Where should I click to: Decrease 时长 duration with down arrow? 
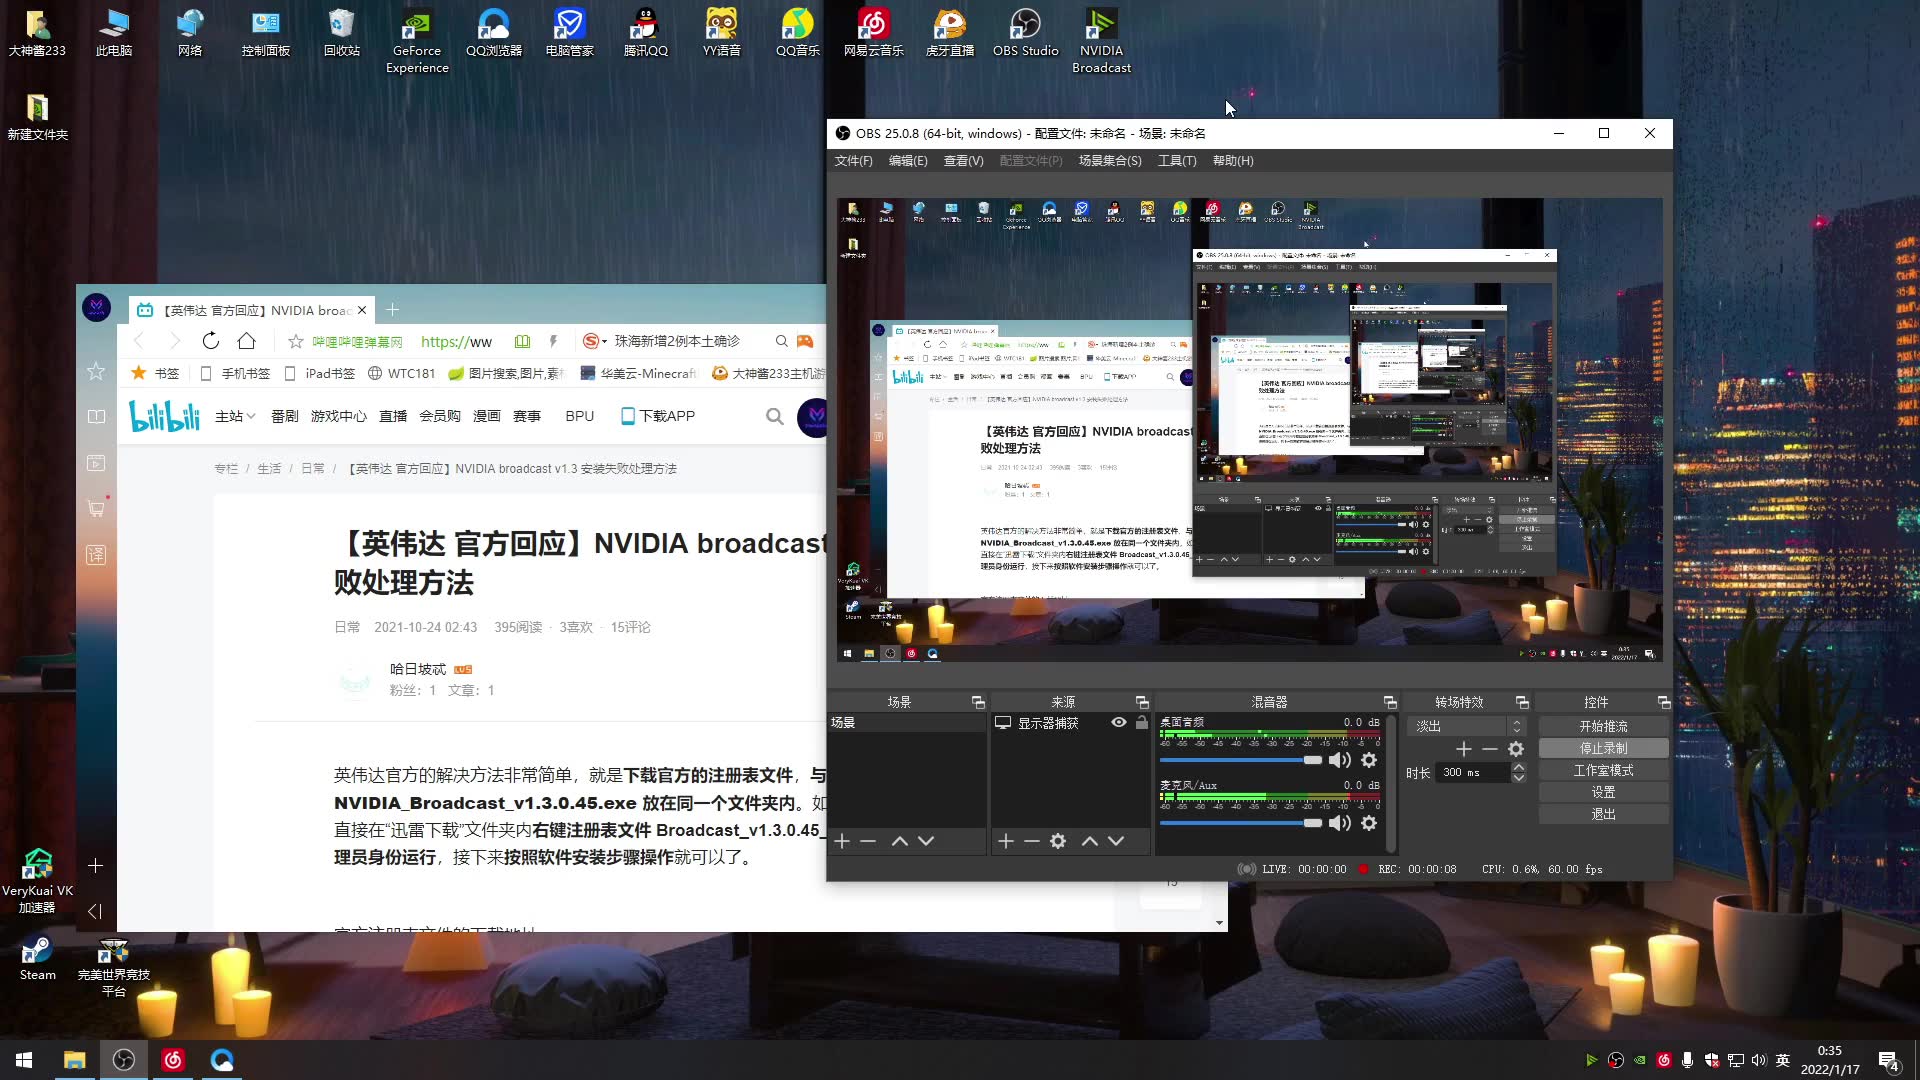[1519, 778]
